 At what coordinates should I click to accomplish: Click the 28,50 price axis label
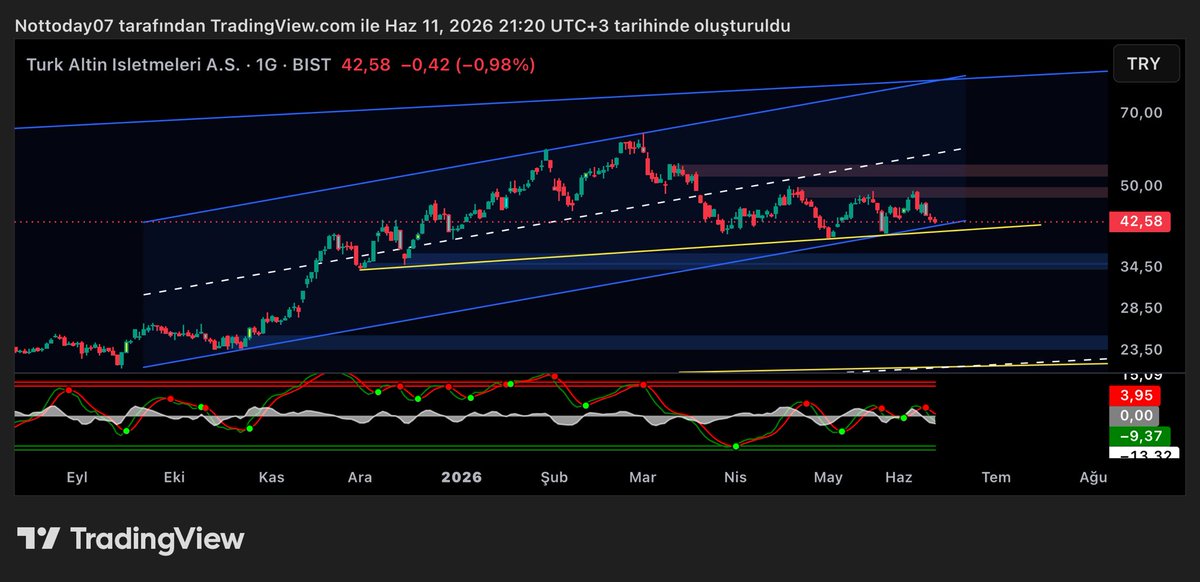tap(1143, 308)
